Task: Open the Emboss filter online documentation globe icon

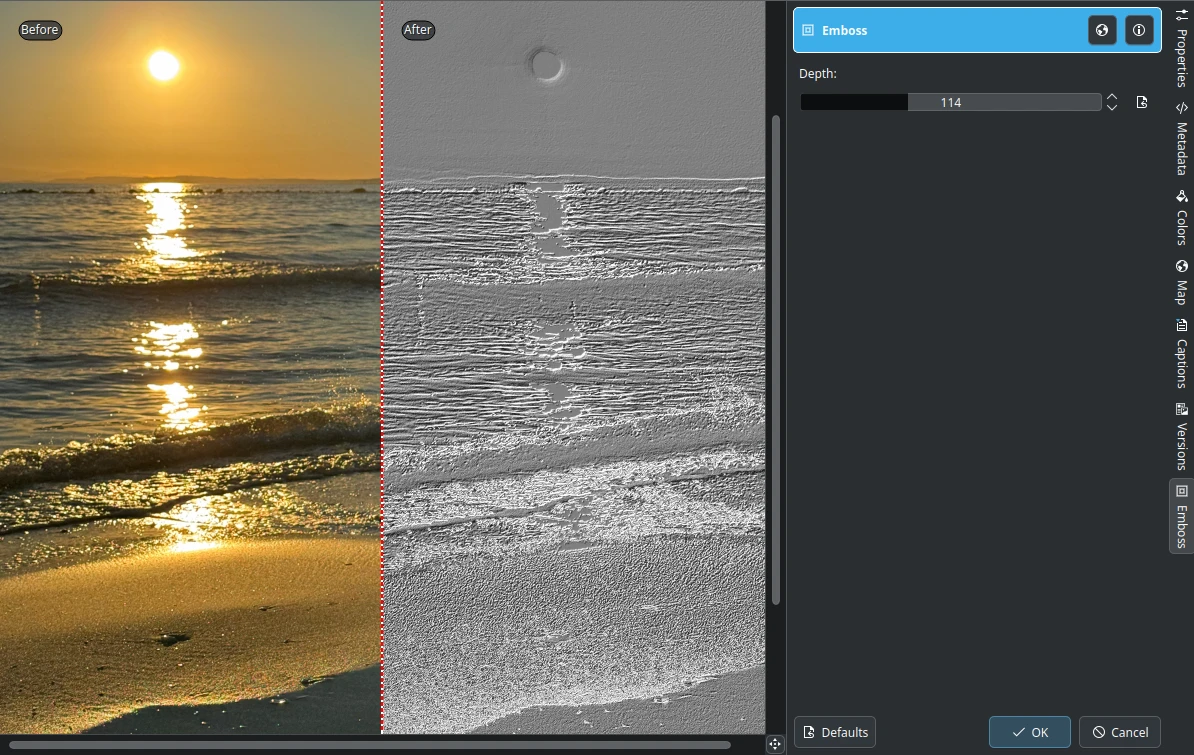Action: (1101, 30)
